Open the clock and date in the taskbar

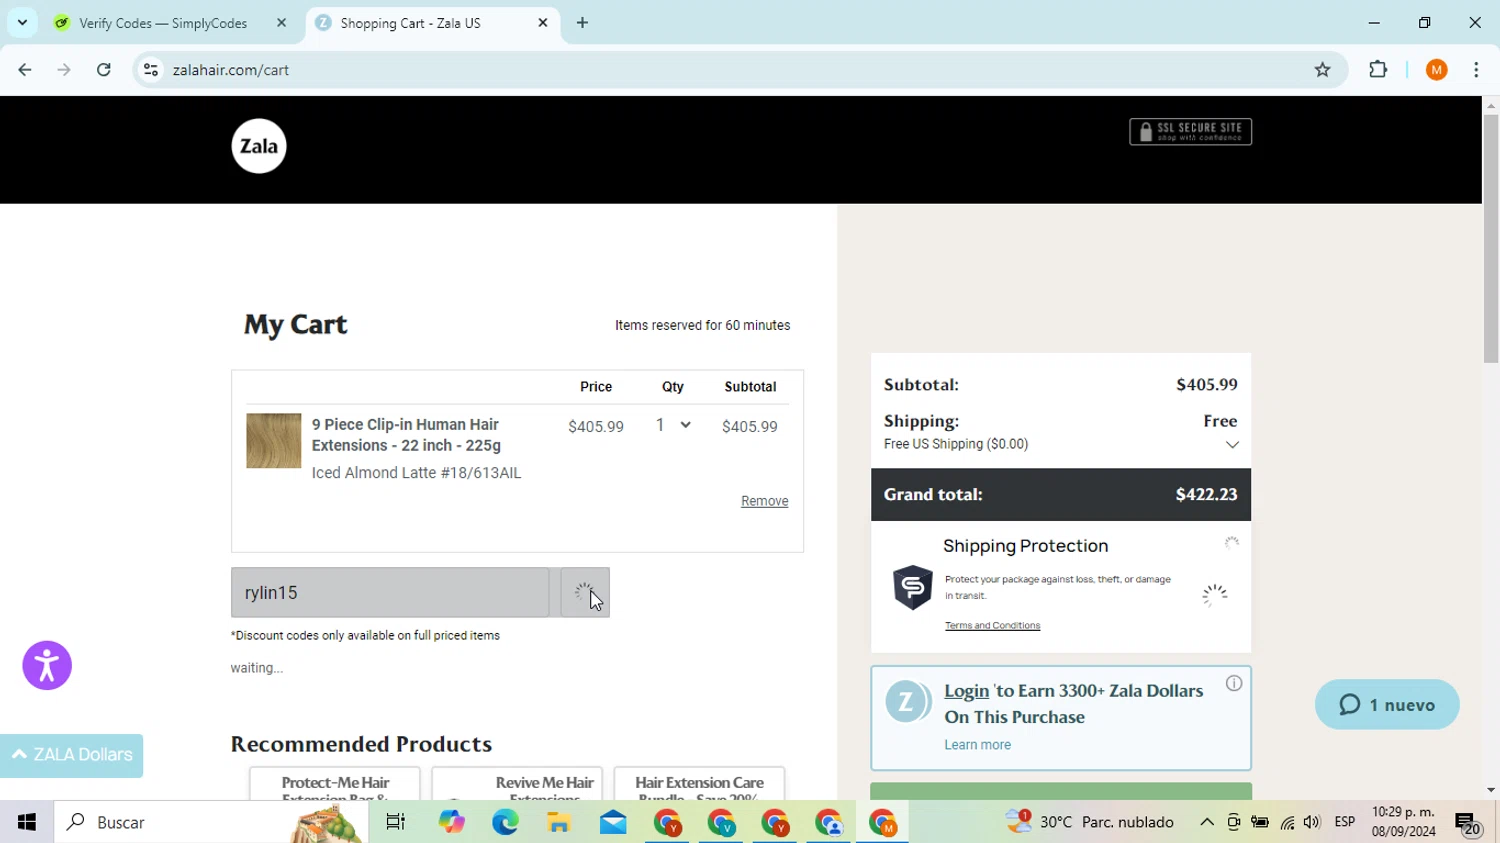click(x=1403, y=822)
